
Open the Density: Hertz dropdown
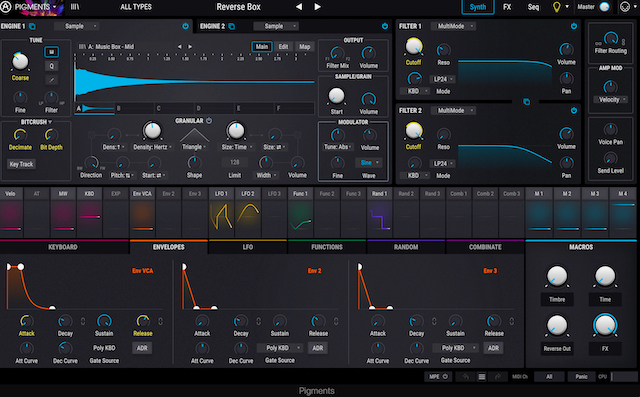tap(153, 147)
